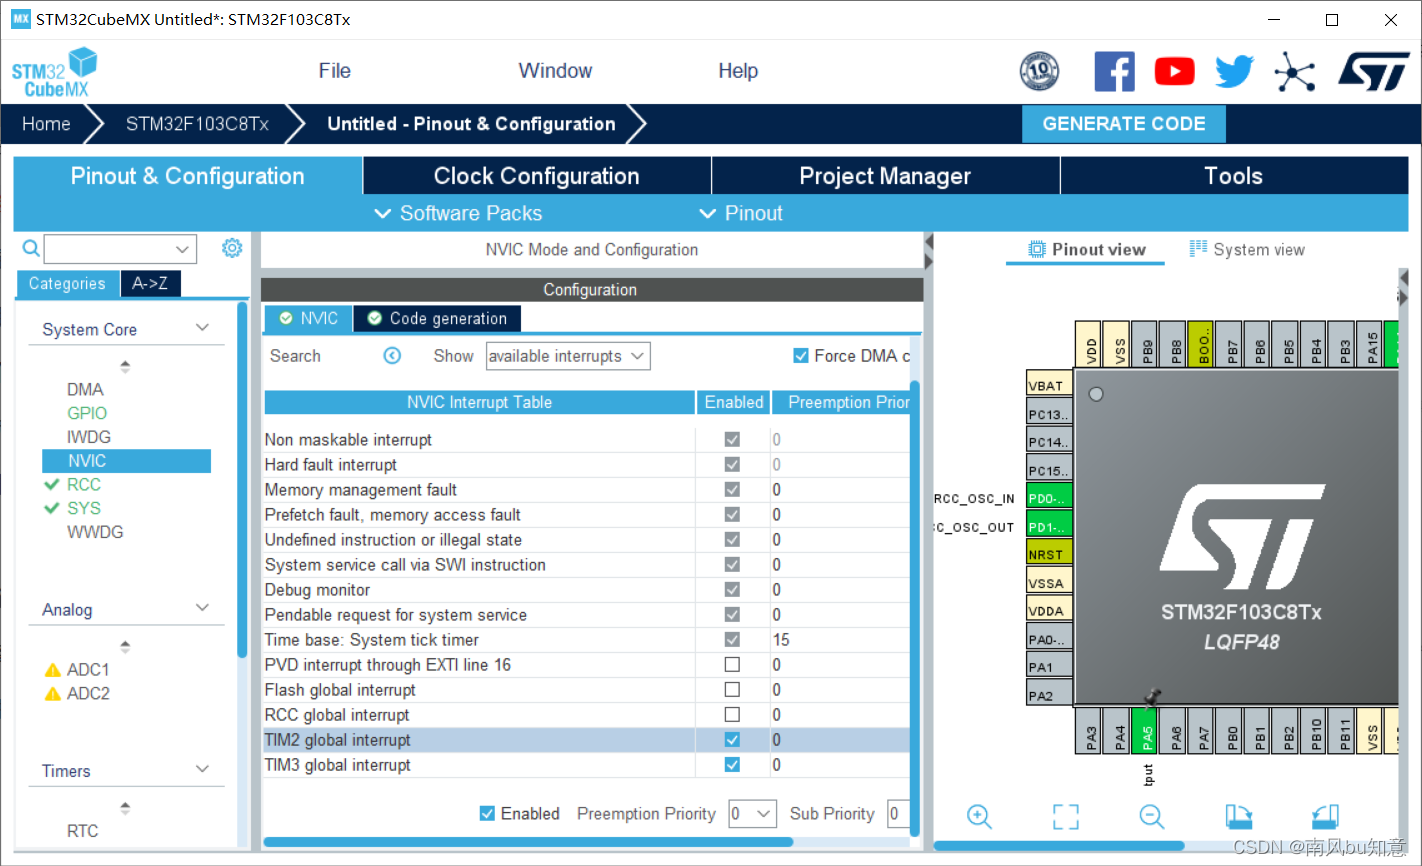Viewport: 1422px width, 866px height.
Task: Click the categories panel vertical scrollbar
Action: [x=242, y=480]
